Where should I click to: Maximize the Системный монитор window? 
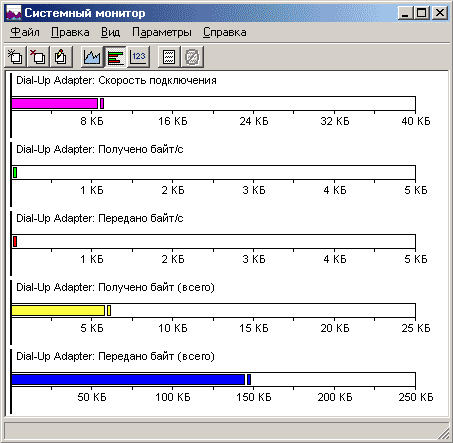coord(422,13)
